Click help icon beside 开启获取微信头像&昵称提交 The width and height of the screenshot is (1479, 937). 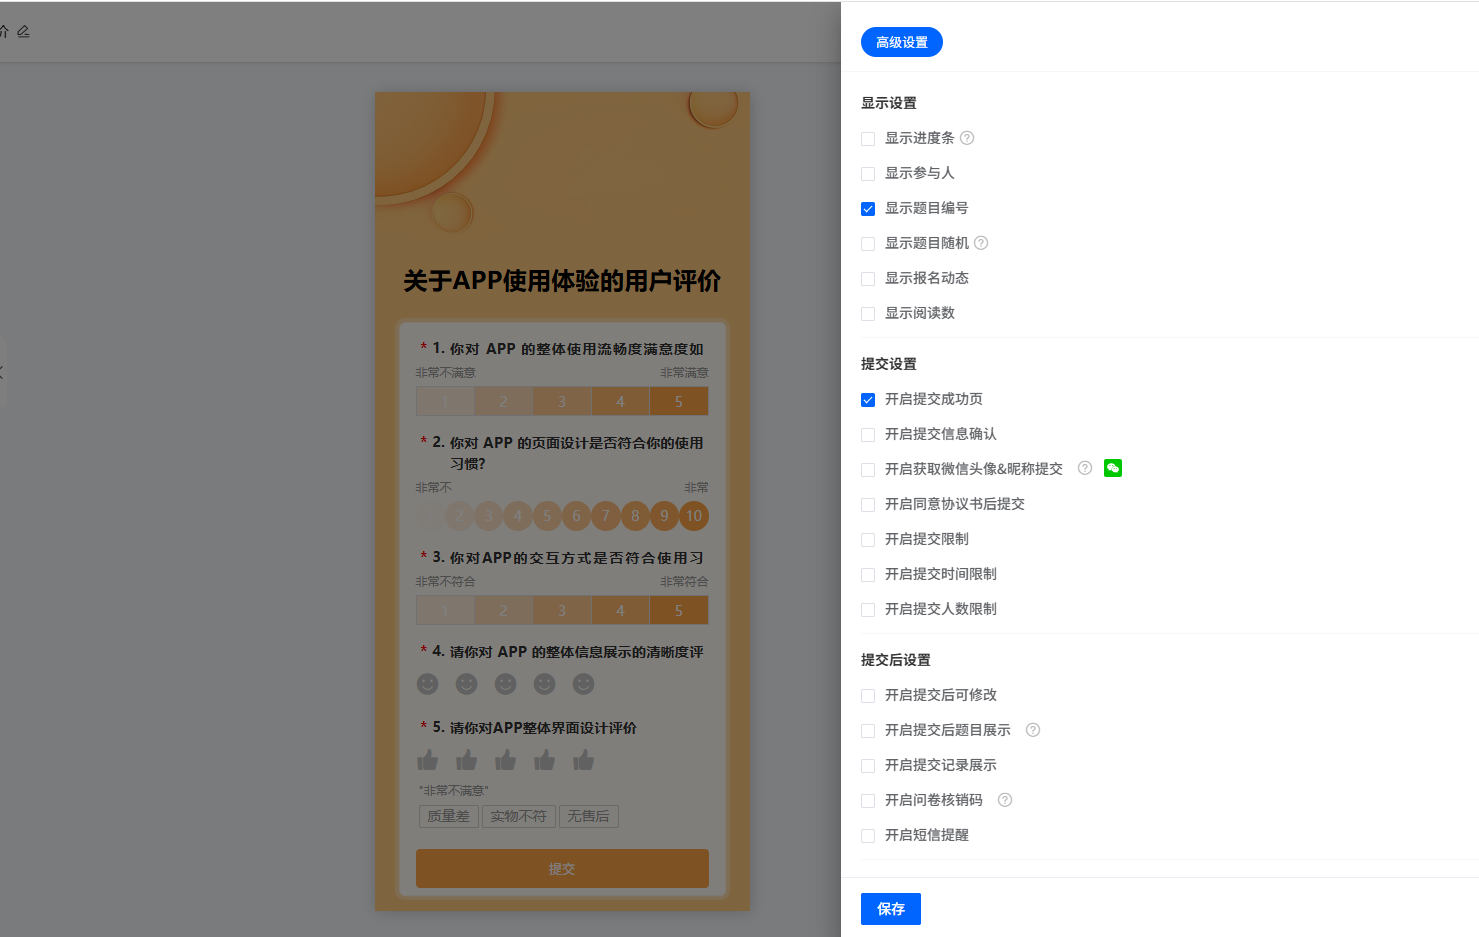[1084, 468]
